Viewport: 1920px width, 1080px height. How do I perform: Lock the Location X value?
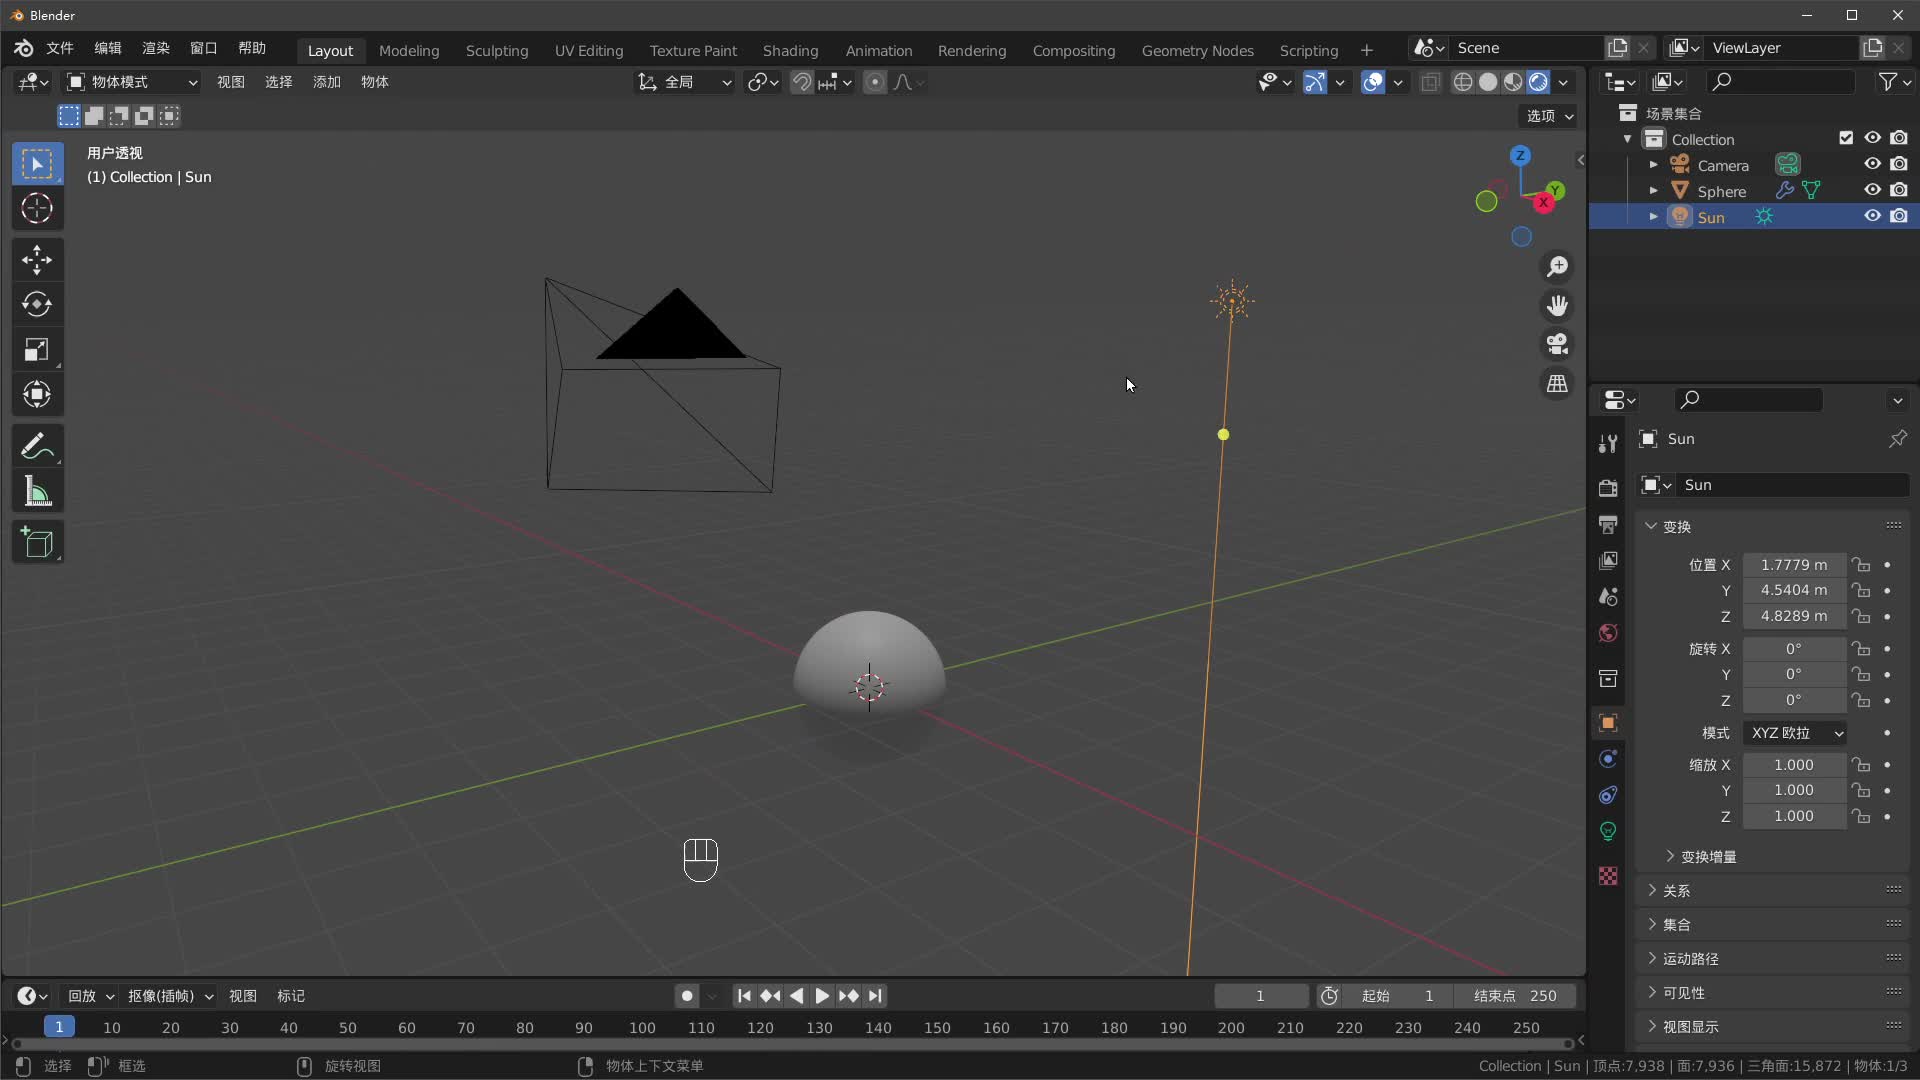[1860, 565]
